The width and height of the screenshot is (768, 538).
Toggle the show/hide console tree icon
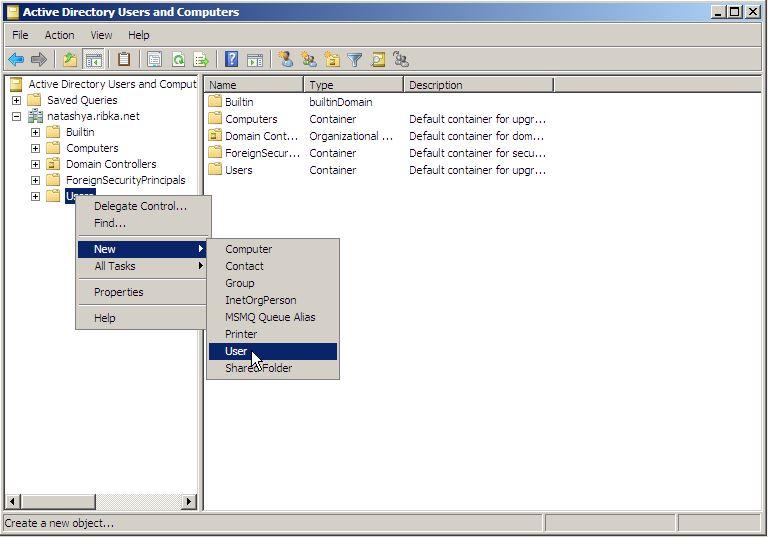point(93,60)
